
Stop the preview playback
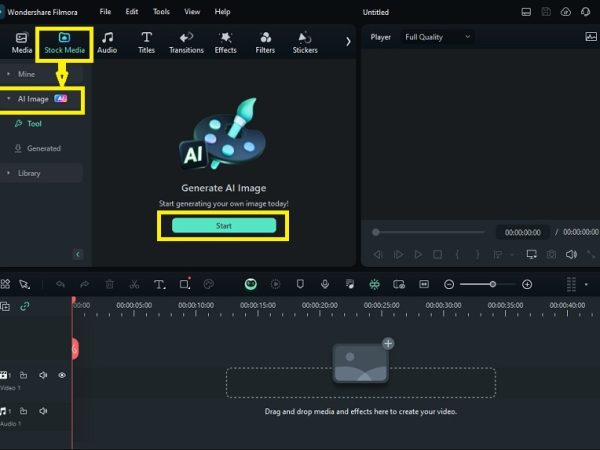click(x=437, y=254)
